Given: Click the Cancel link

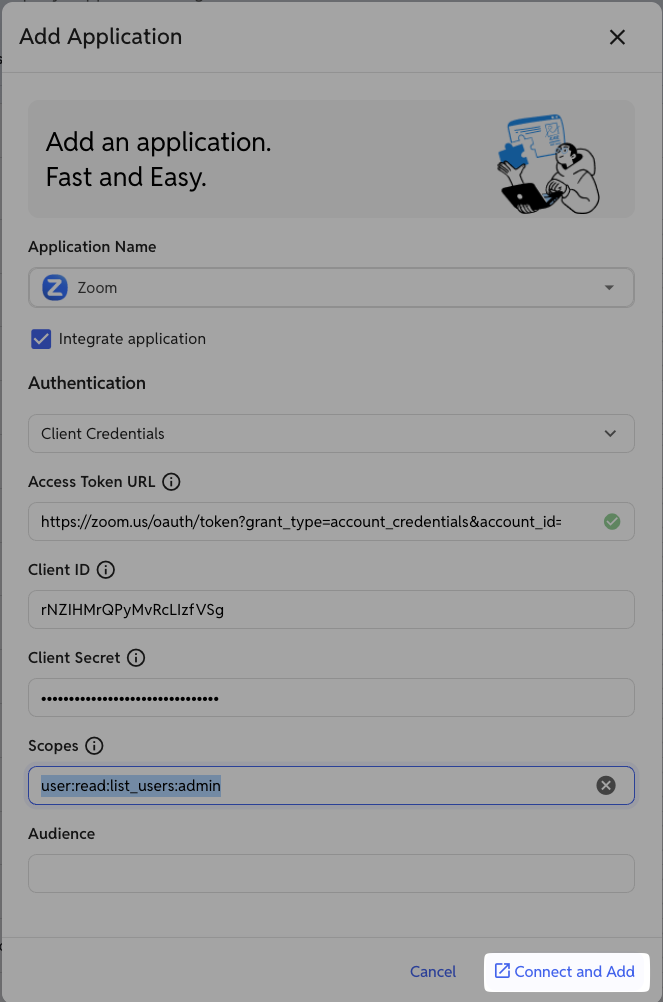Looking at the screenshot, I should (433, 972).
